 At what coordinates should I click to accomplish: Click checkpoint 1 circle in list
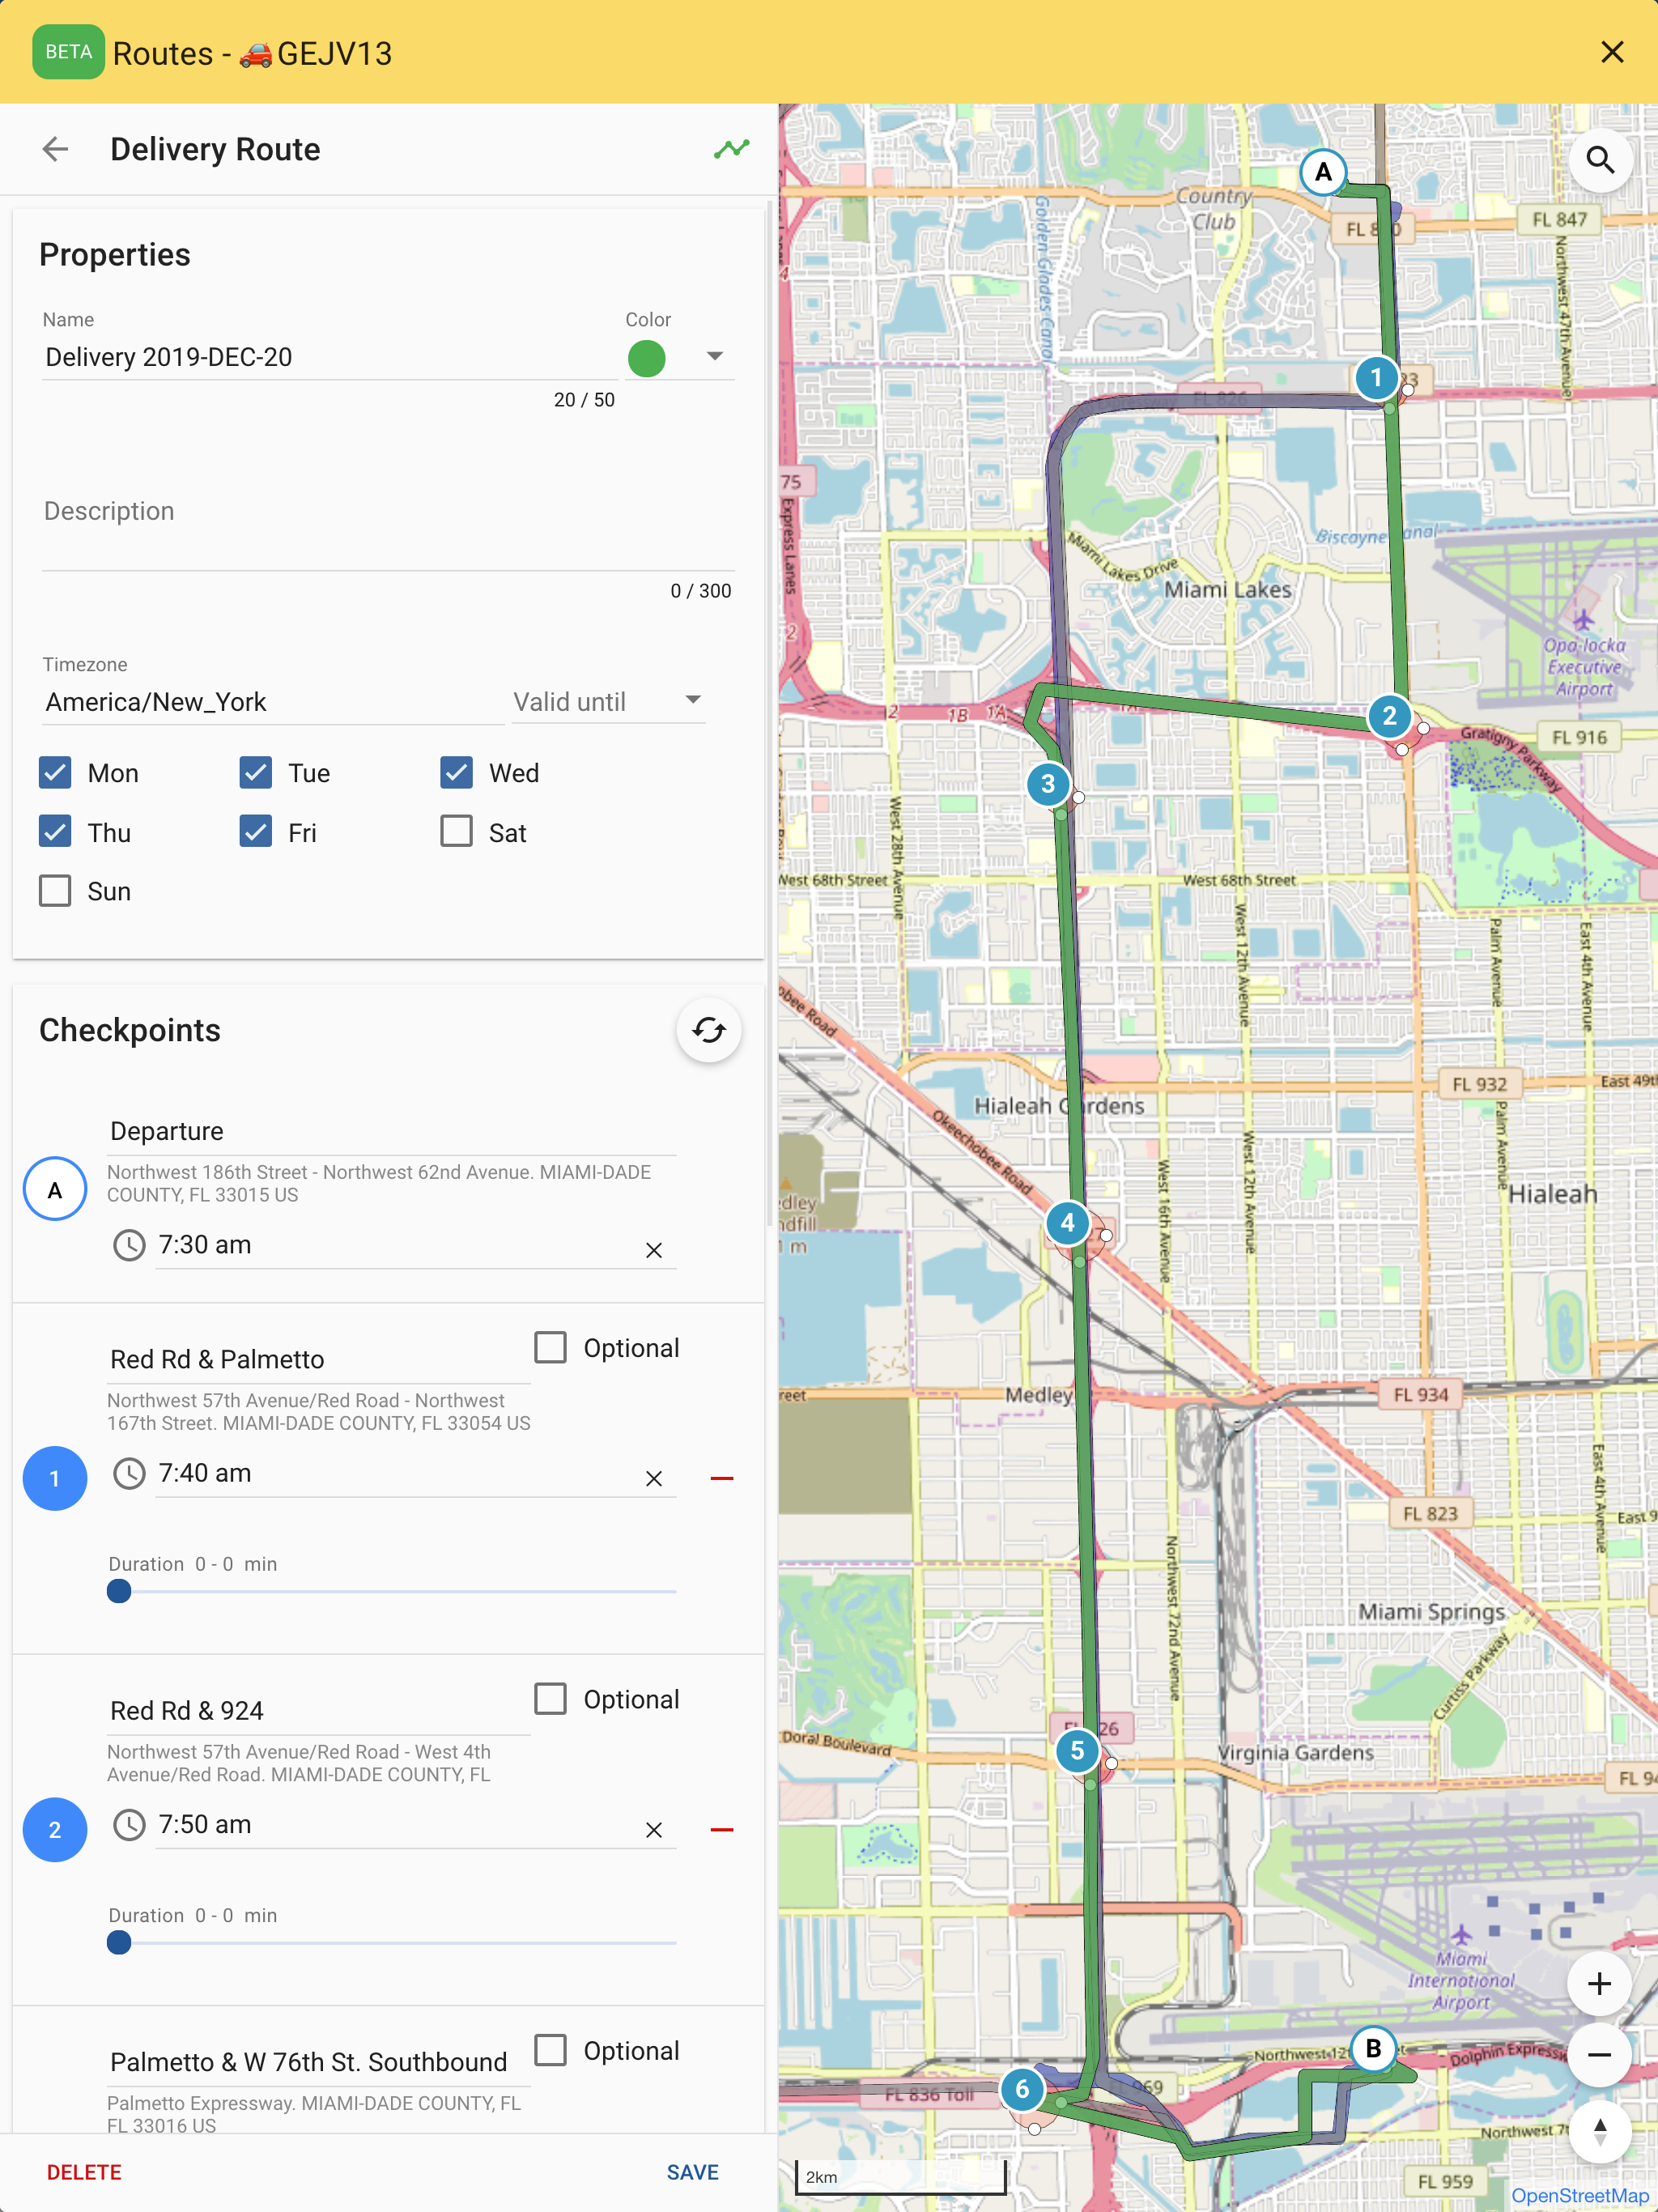click(55, 1479)
